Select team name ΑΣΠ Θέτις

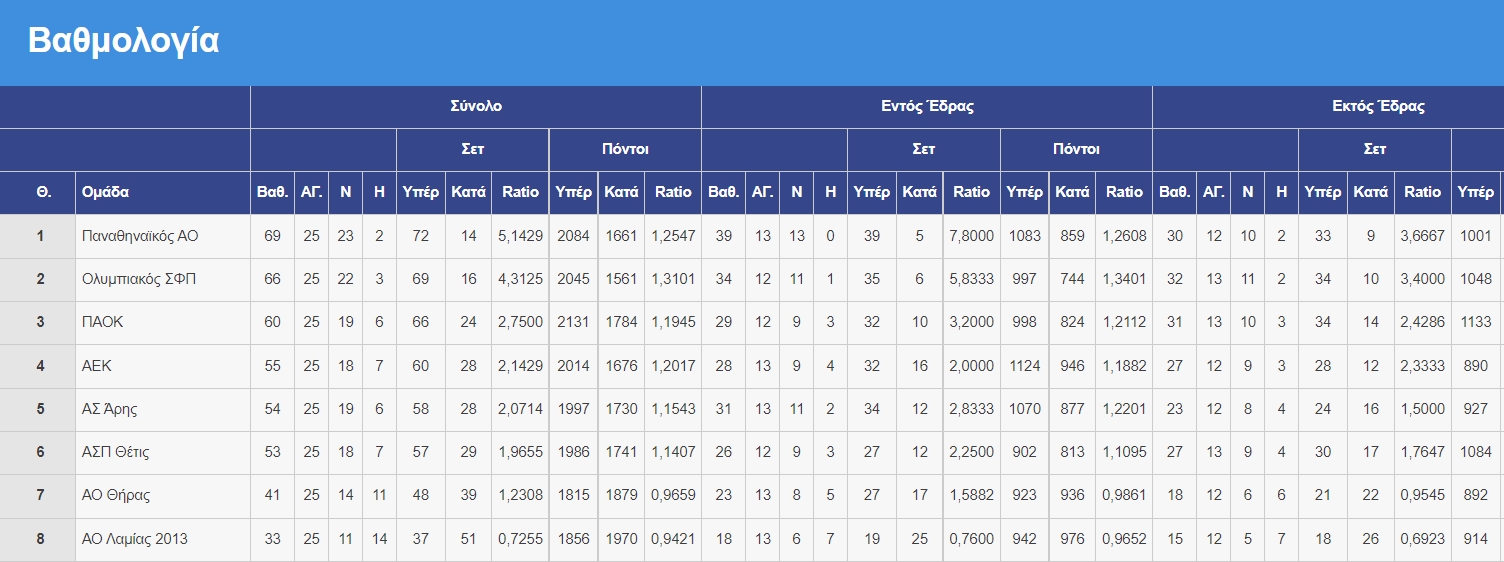(116, 452)
